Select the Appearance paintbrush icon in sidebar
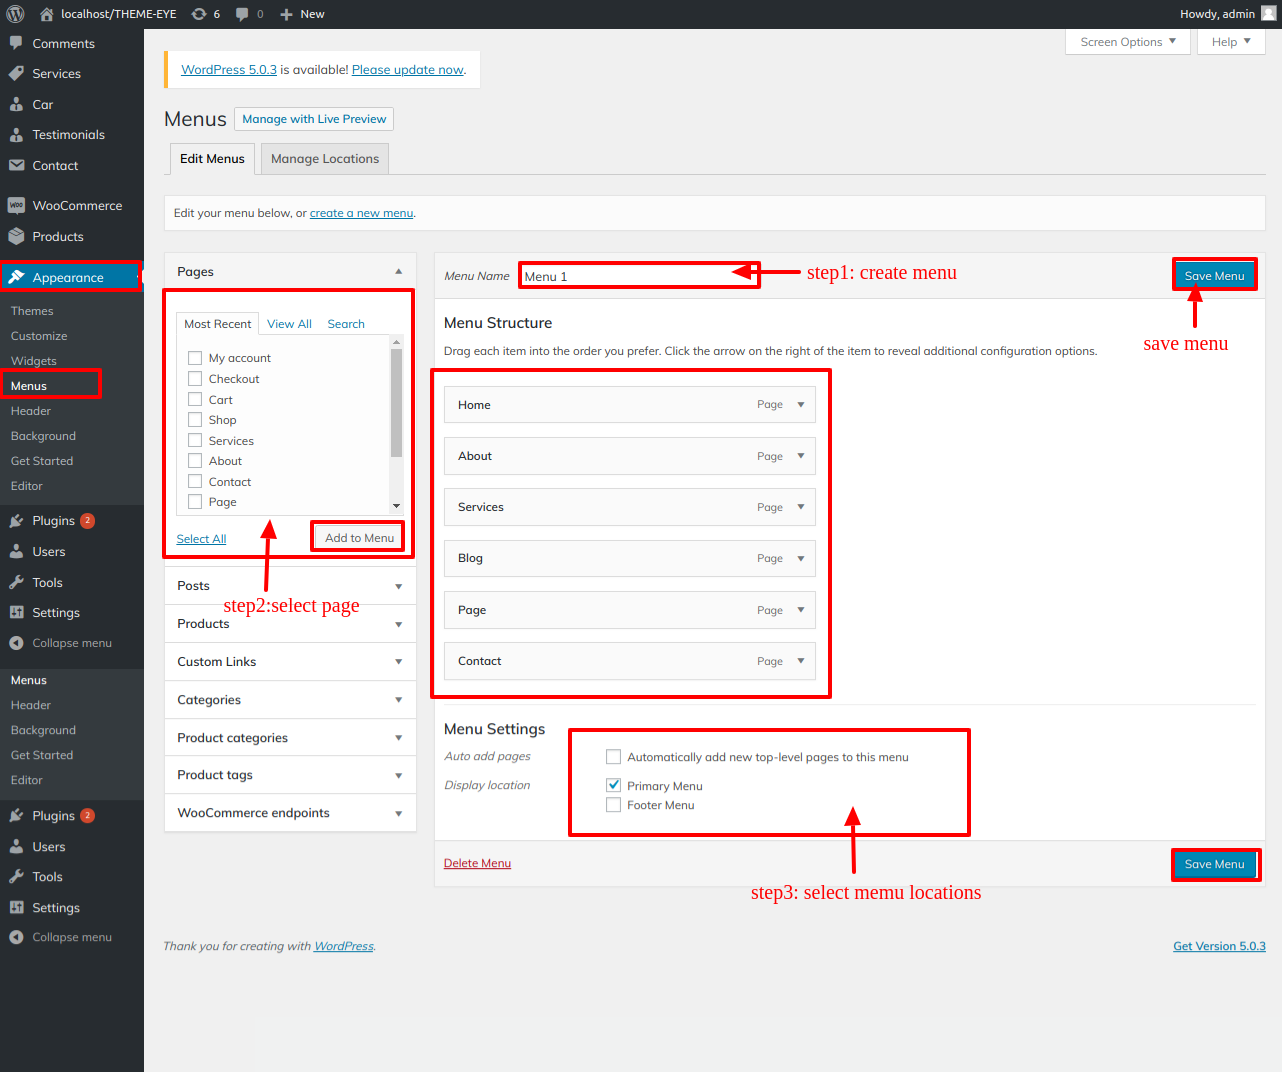 [16, 276]
